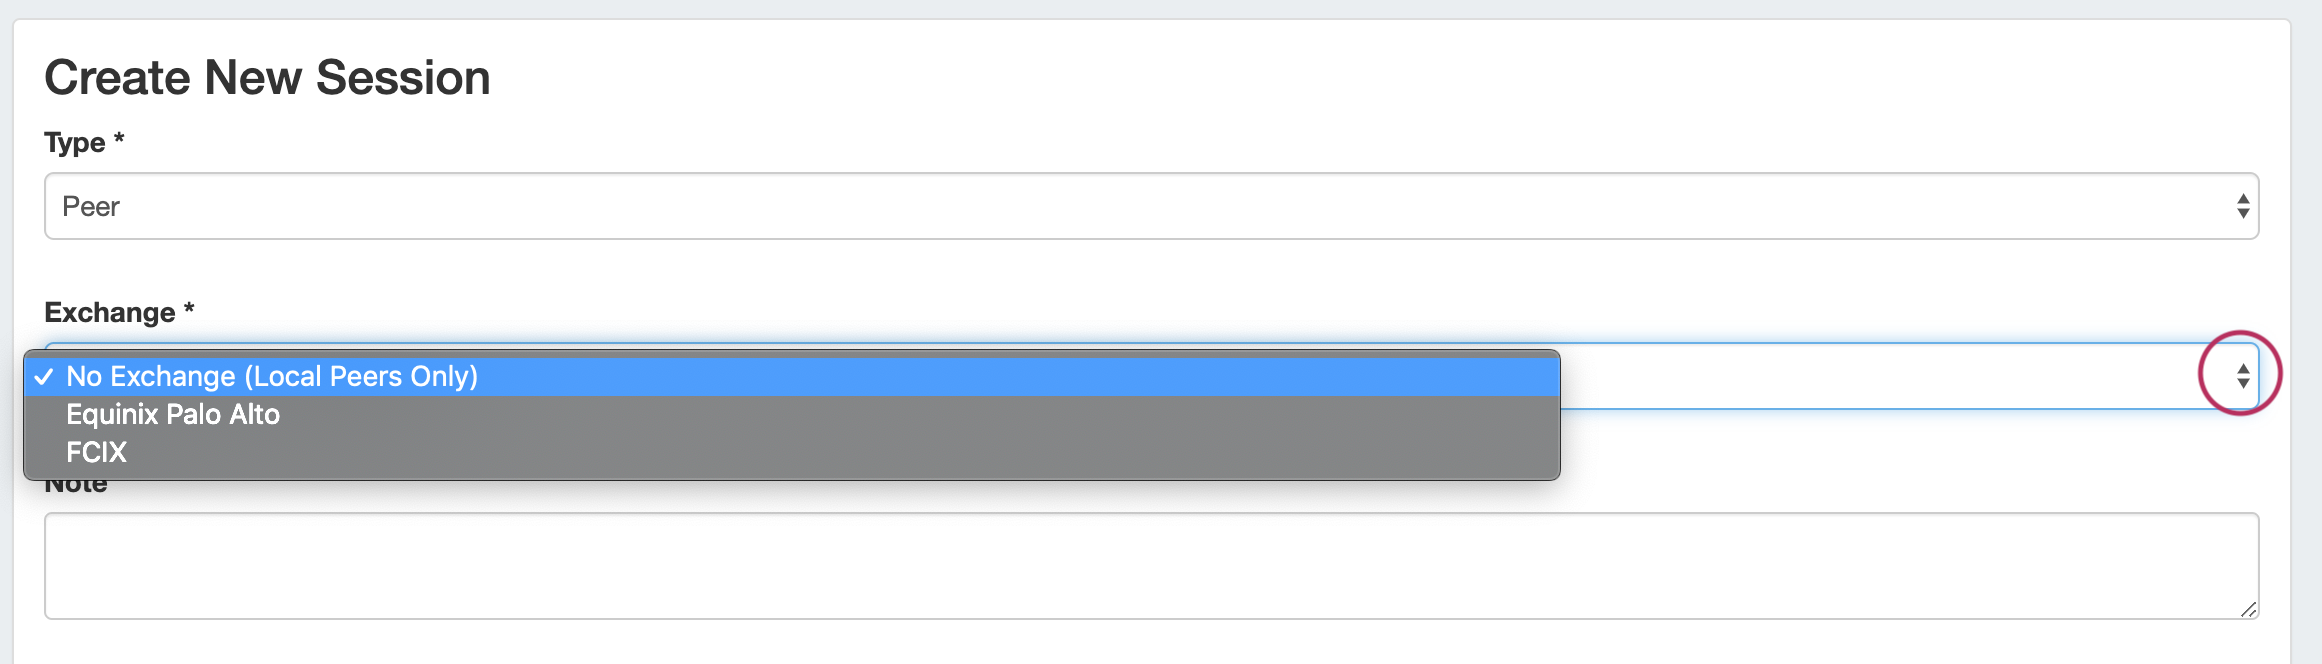The image size is (2322, 664).
Task: Click the checkmark beside No Exchange
Action: 44,377
